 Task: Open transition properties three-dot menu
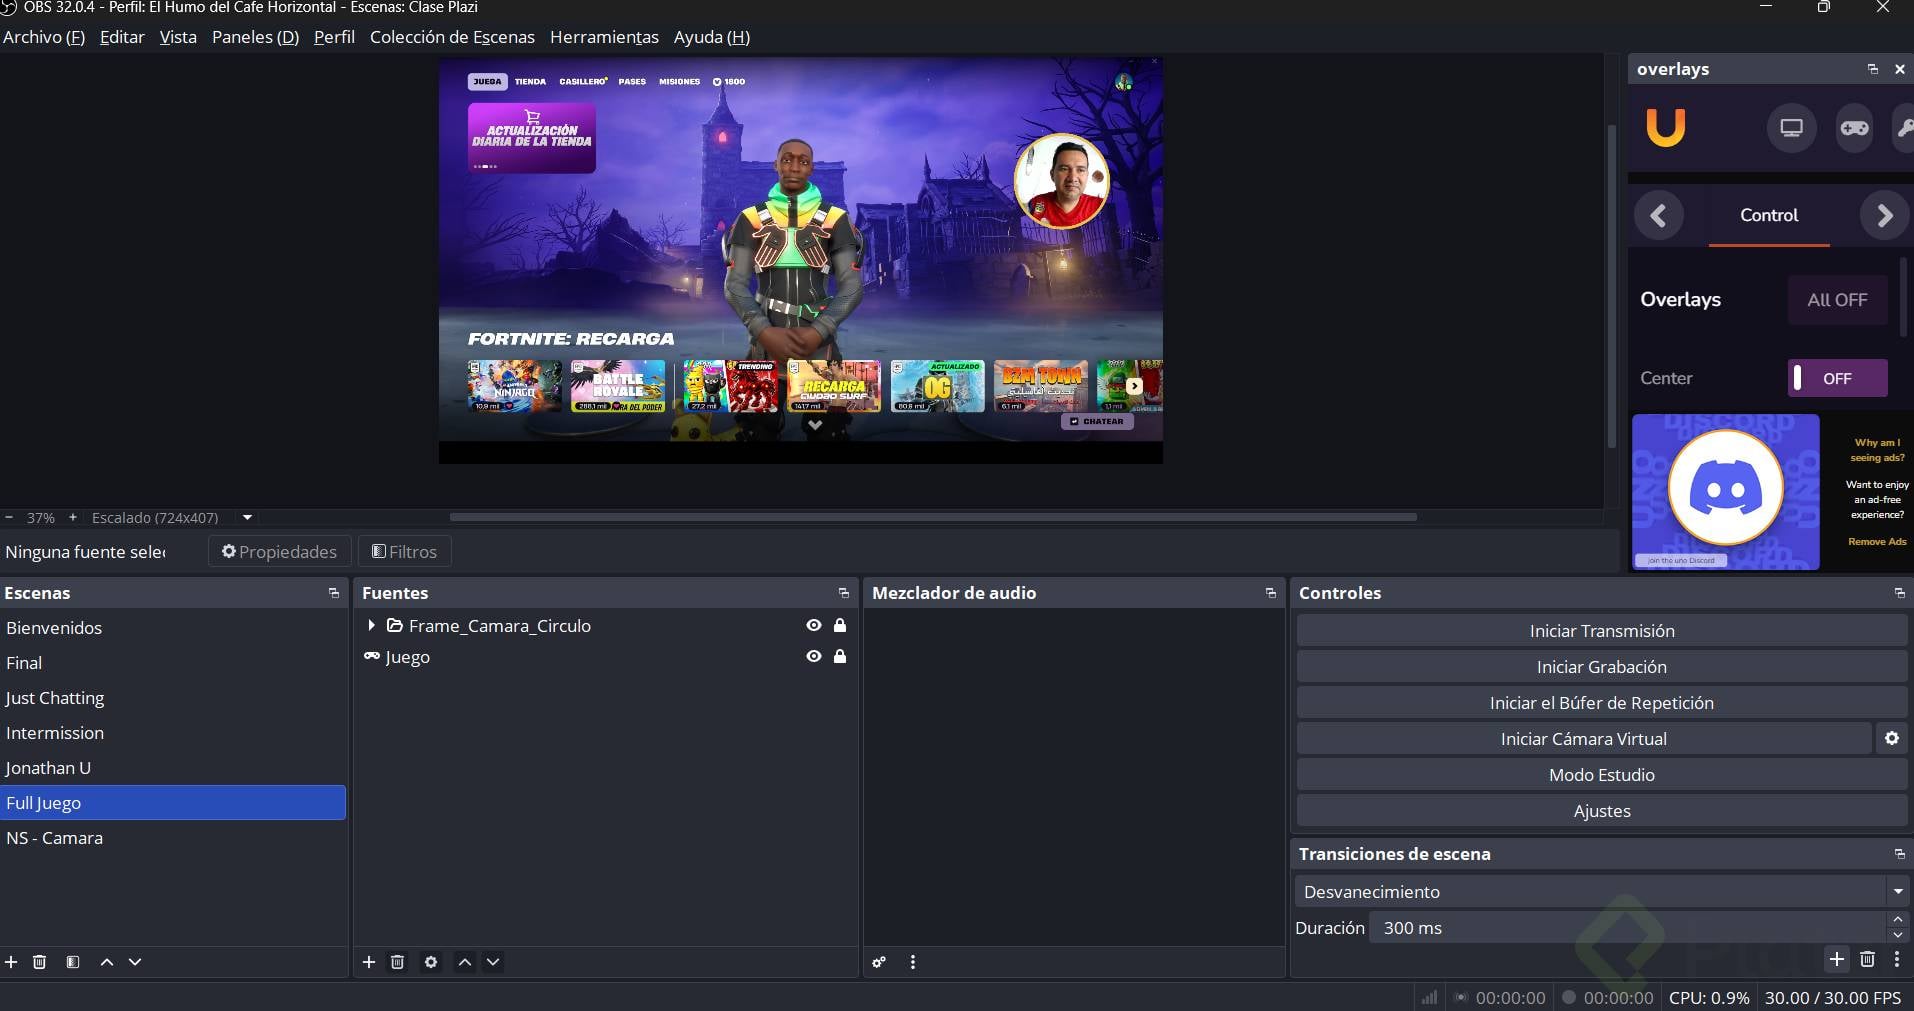(1897, 960)
